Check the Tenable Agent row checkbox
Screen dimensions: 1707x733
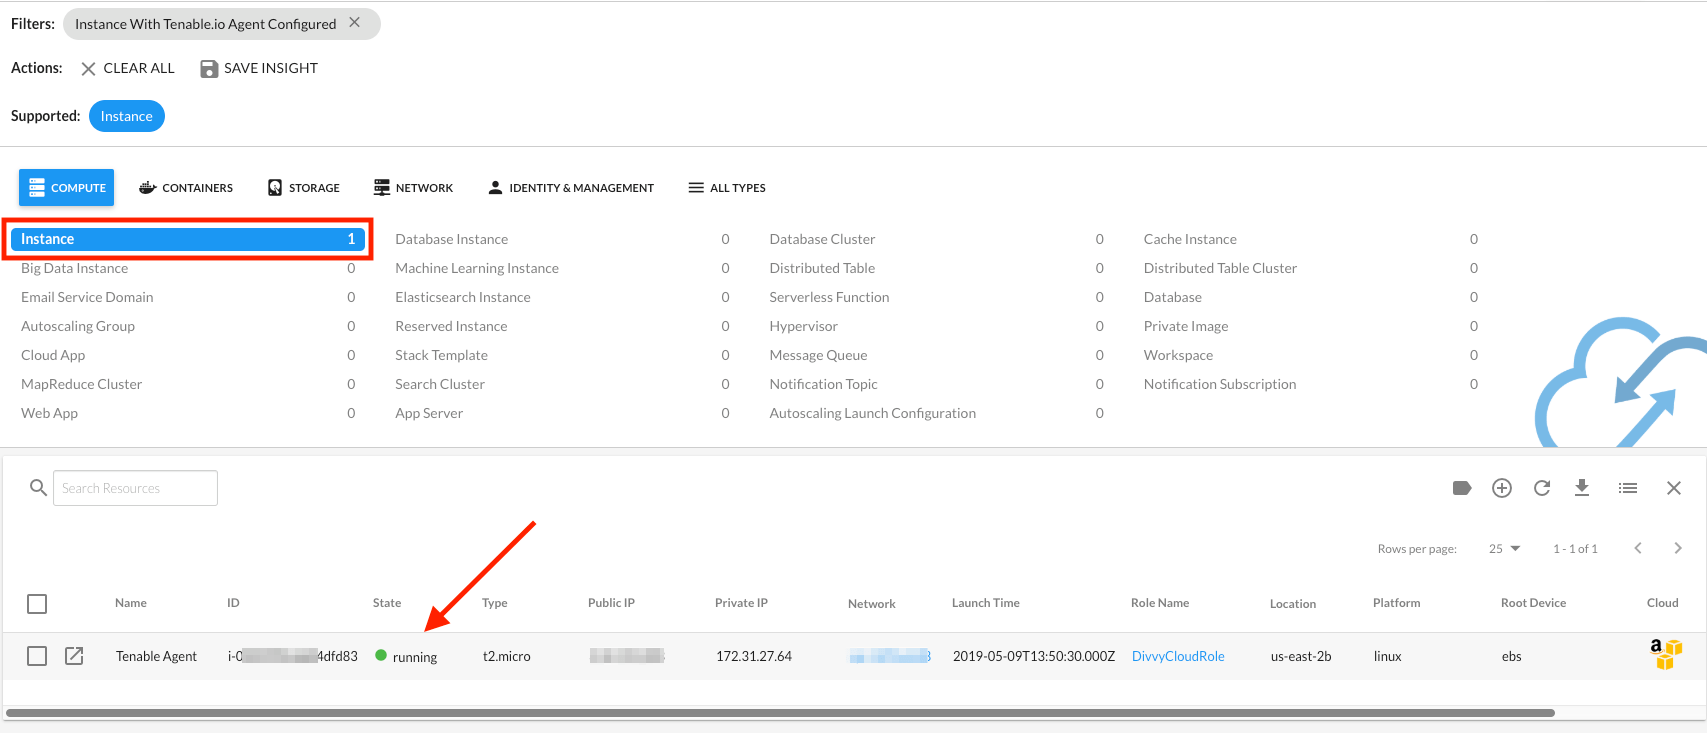pyautogui.click(x=37, y=656)
